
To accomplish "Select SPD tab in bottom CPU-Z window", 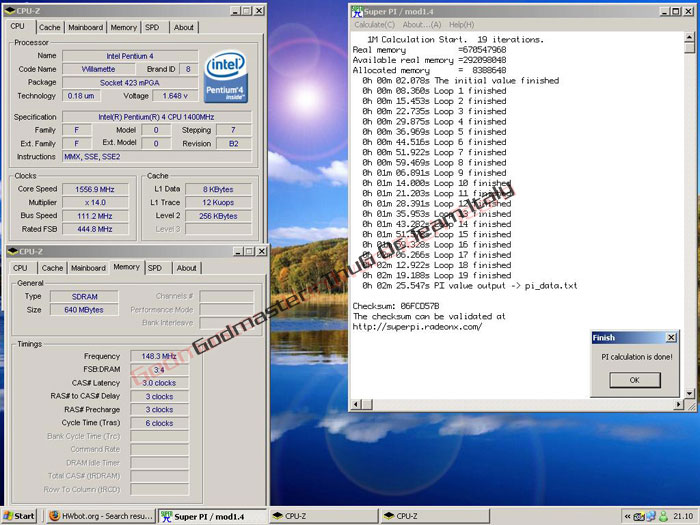I will pyautogui.click(x=155, y=268).
